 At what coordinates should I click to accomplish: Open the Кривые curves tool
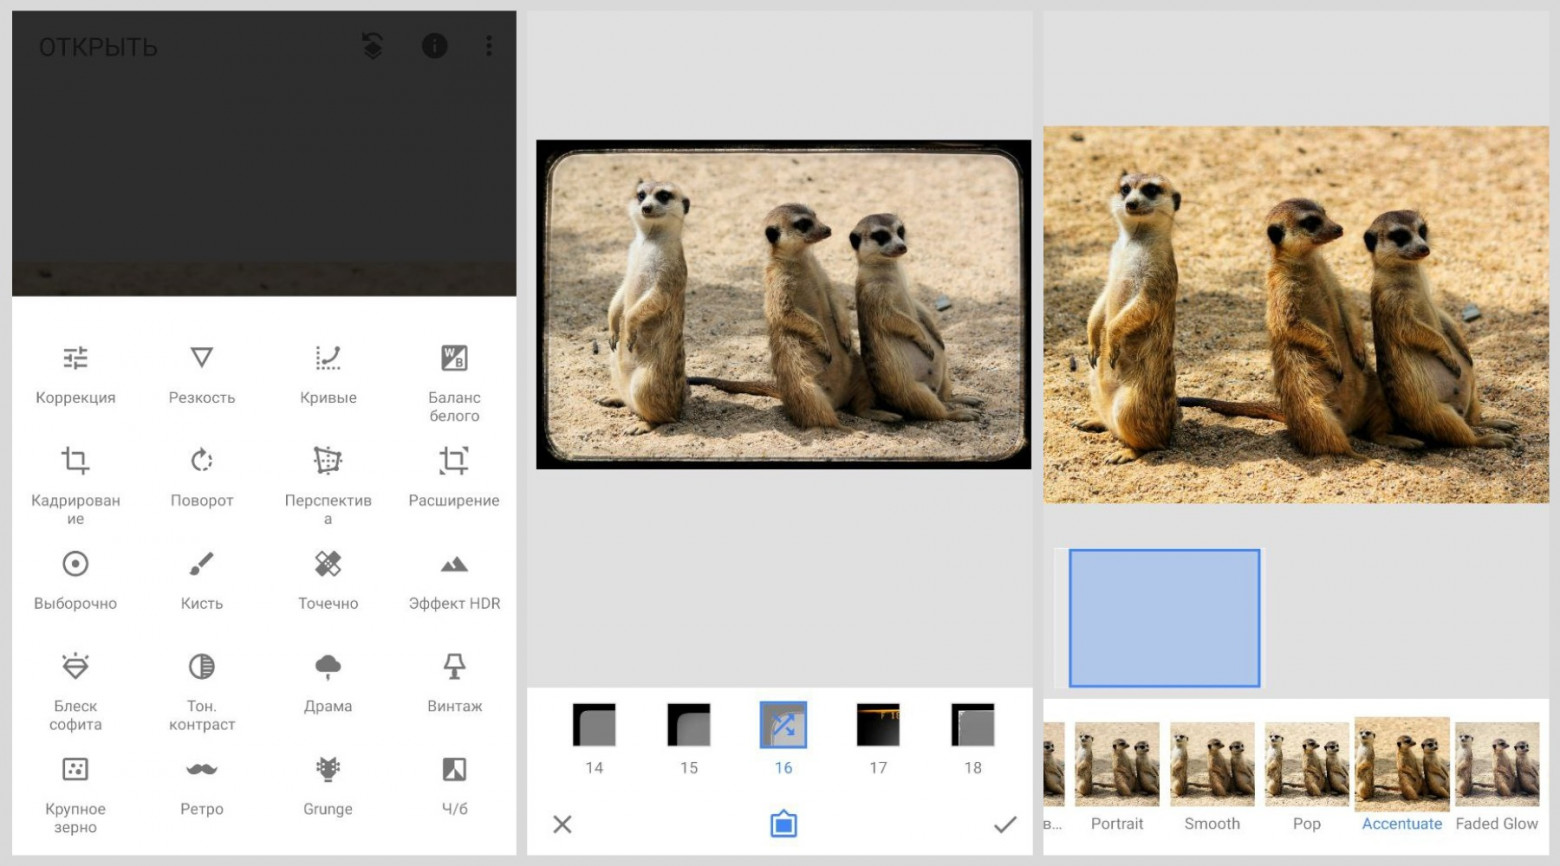328,372
